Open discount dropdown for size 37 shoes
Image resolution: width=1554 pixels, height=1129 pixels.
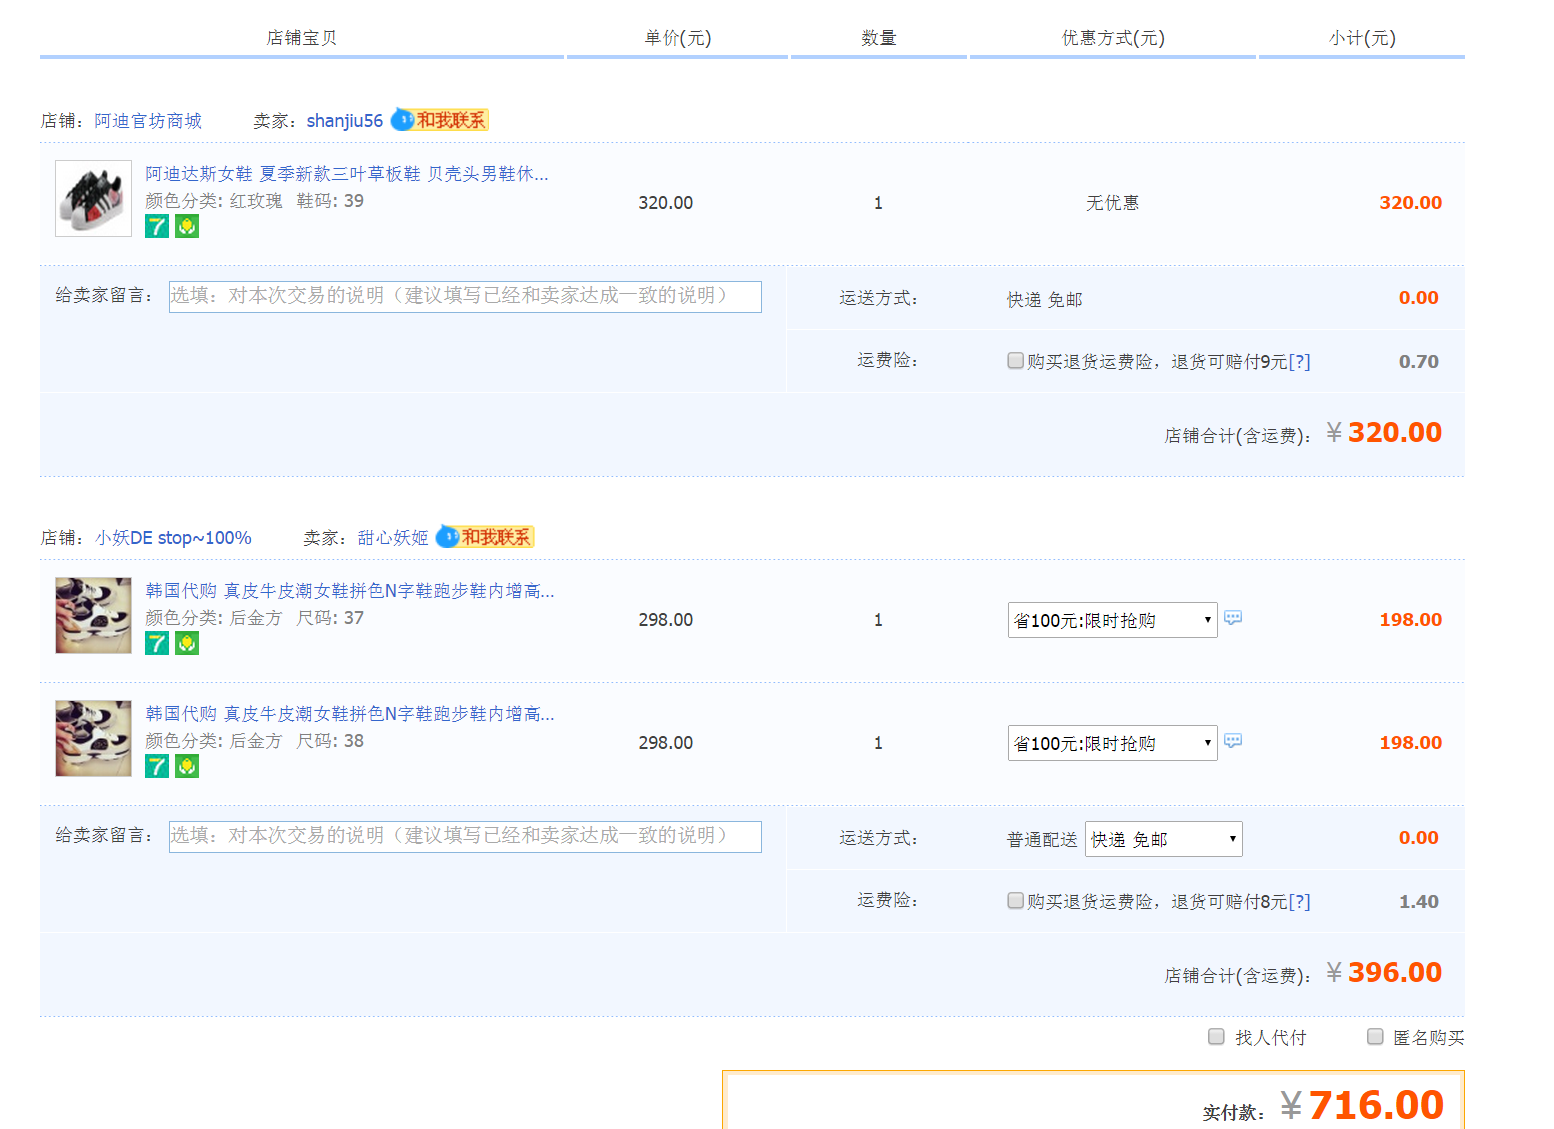(x=1112, y=620)
